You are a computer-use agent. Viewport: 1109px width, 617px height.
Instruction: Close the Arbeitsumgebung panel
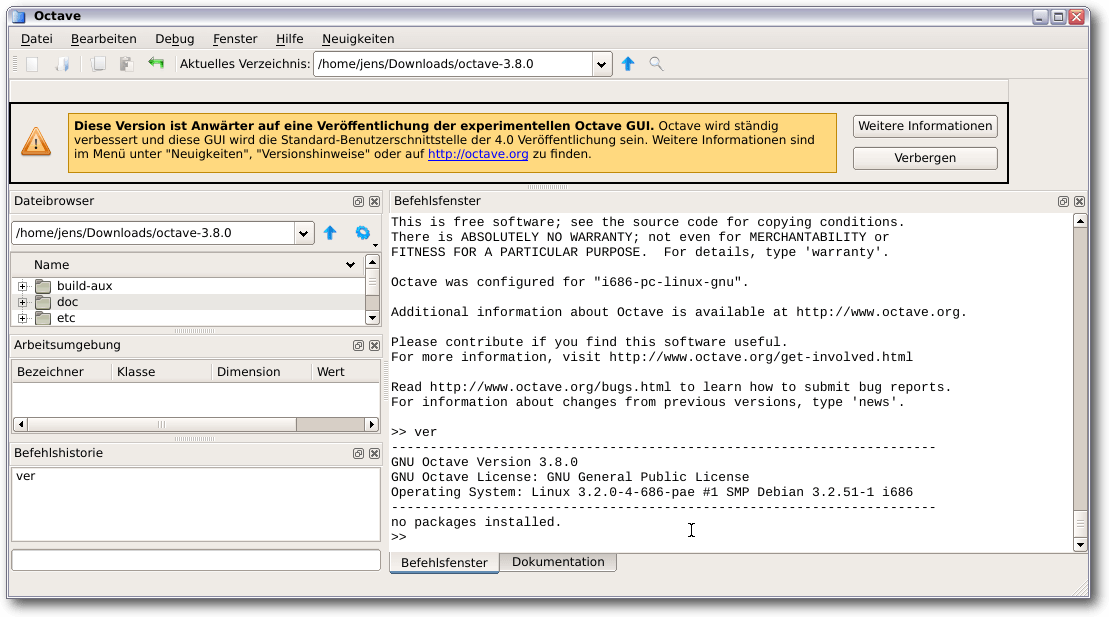(x=375, y=345)
